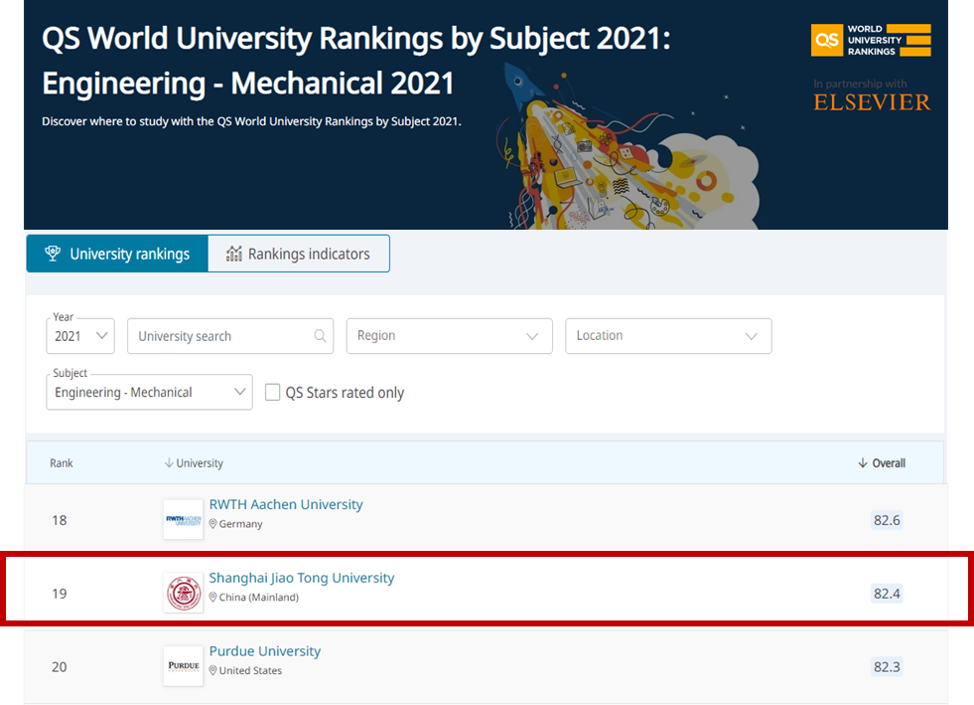Click the Purdue University logo
974x705 pixels.
coord(183,666)
